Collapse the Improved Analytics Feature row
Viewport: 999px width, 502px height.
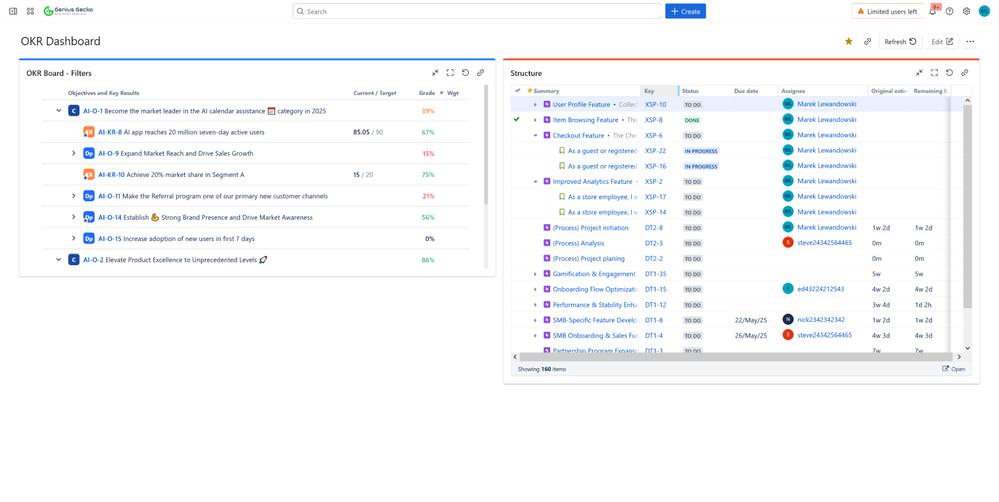[x=535, y=182]
